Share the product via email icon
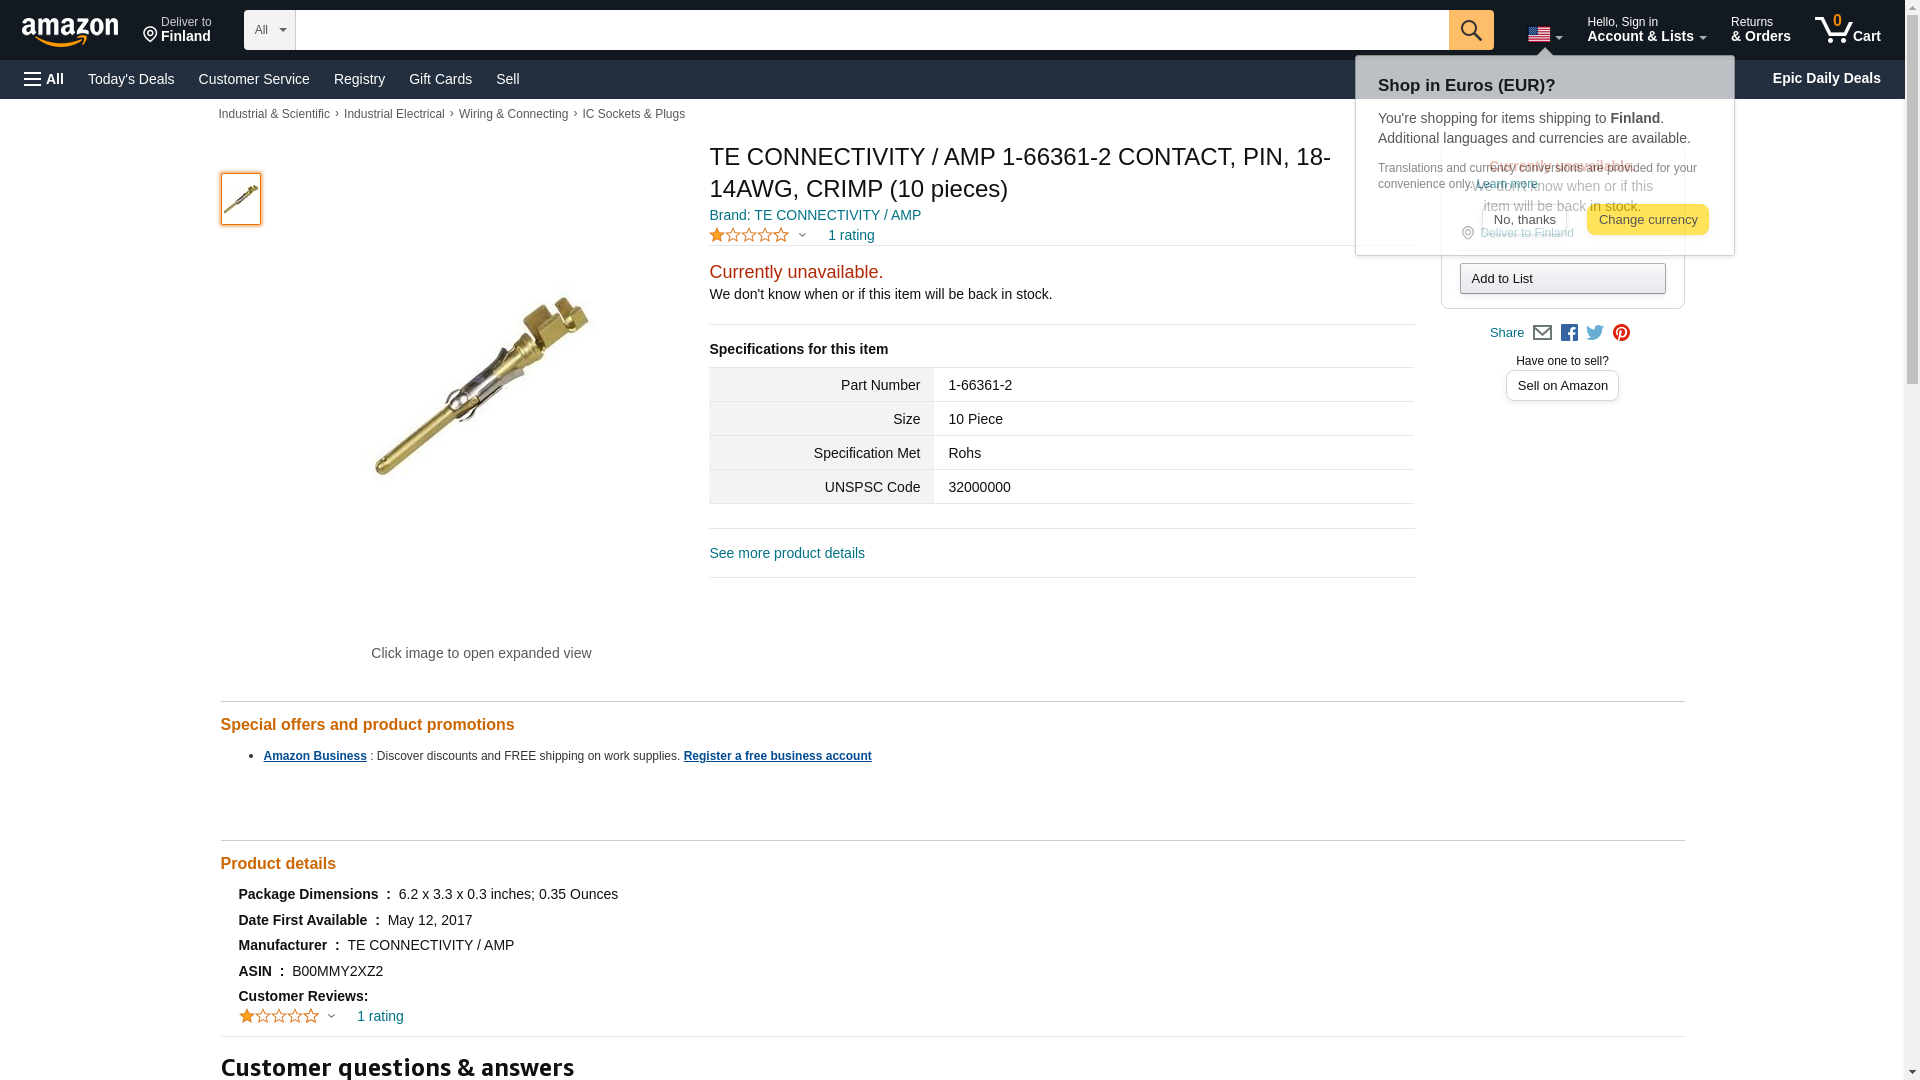 pyautogui.click(x=1542, y=333)
